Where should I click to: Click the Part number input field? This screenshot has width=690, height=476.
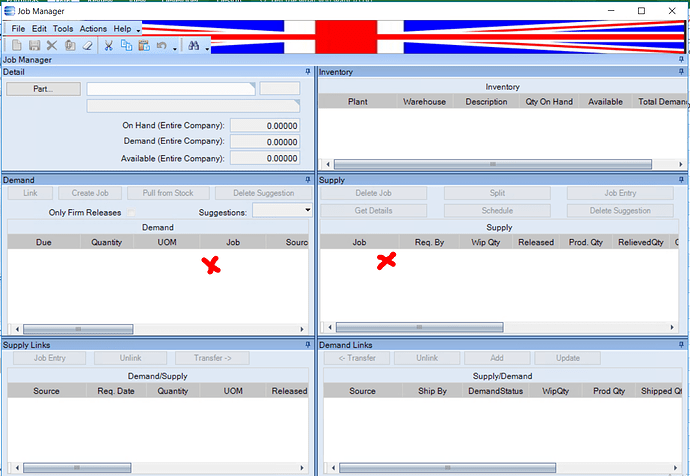pos(171,89)
